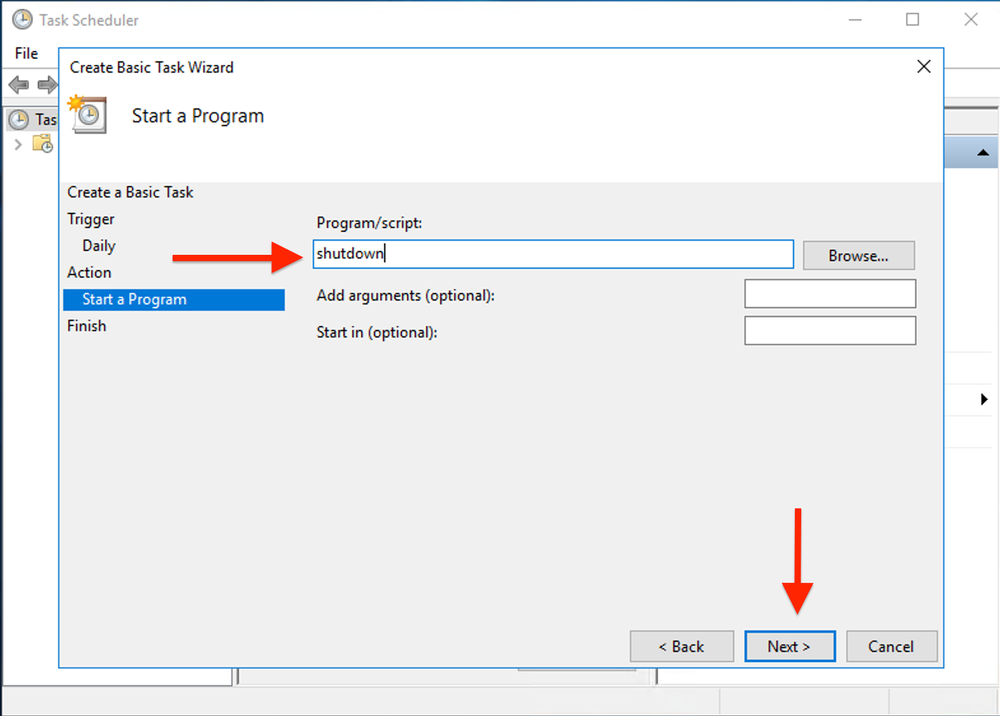Select the Daily step in the wizard sidebar
This screenshot has height=716, width=1000.
point(97,245)
